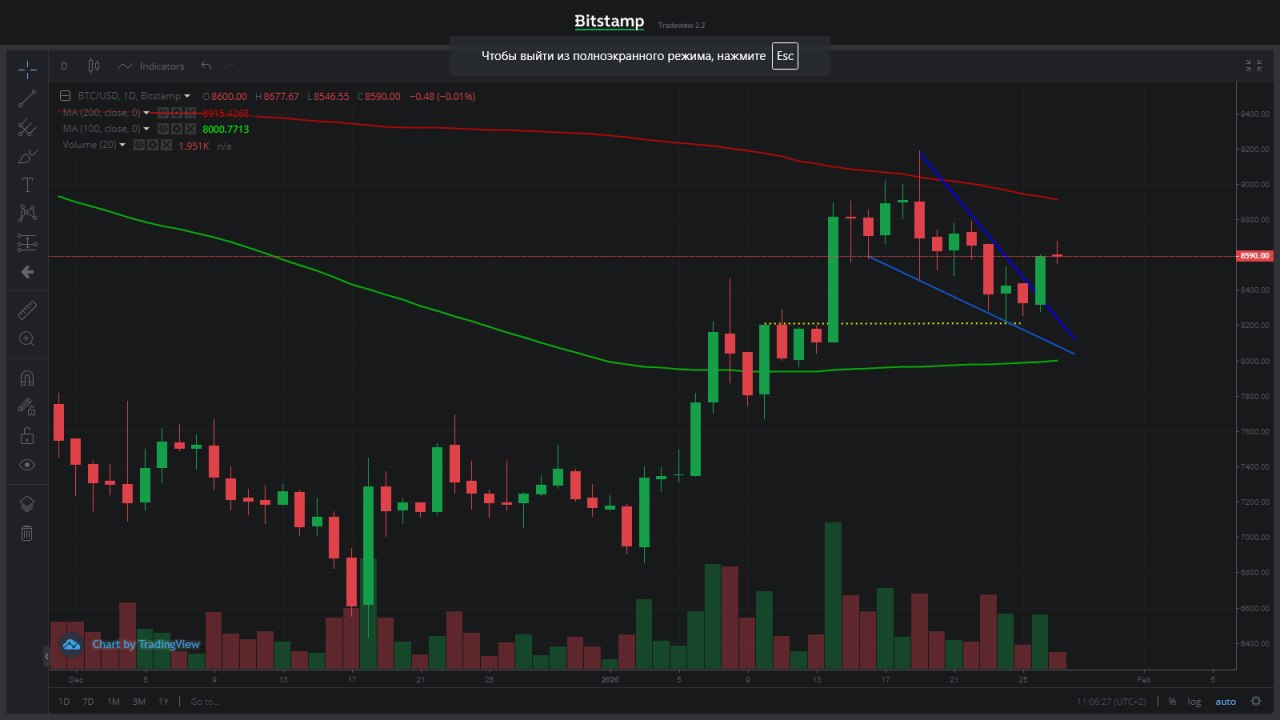Toggle magnet mode for drawings
The width and height of the screenshot is (1280, 720).
[x=27, y=378]
